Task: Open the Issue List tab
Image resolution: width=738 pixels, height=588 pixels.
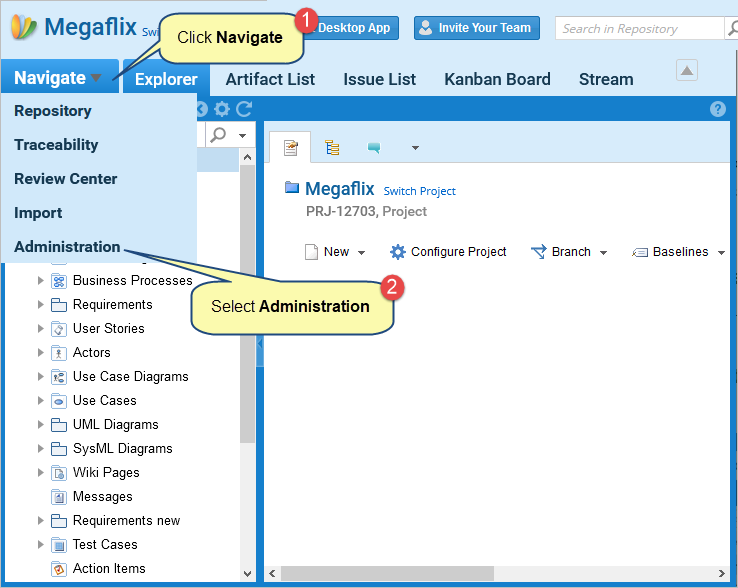Action: [379, 79]
